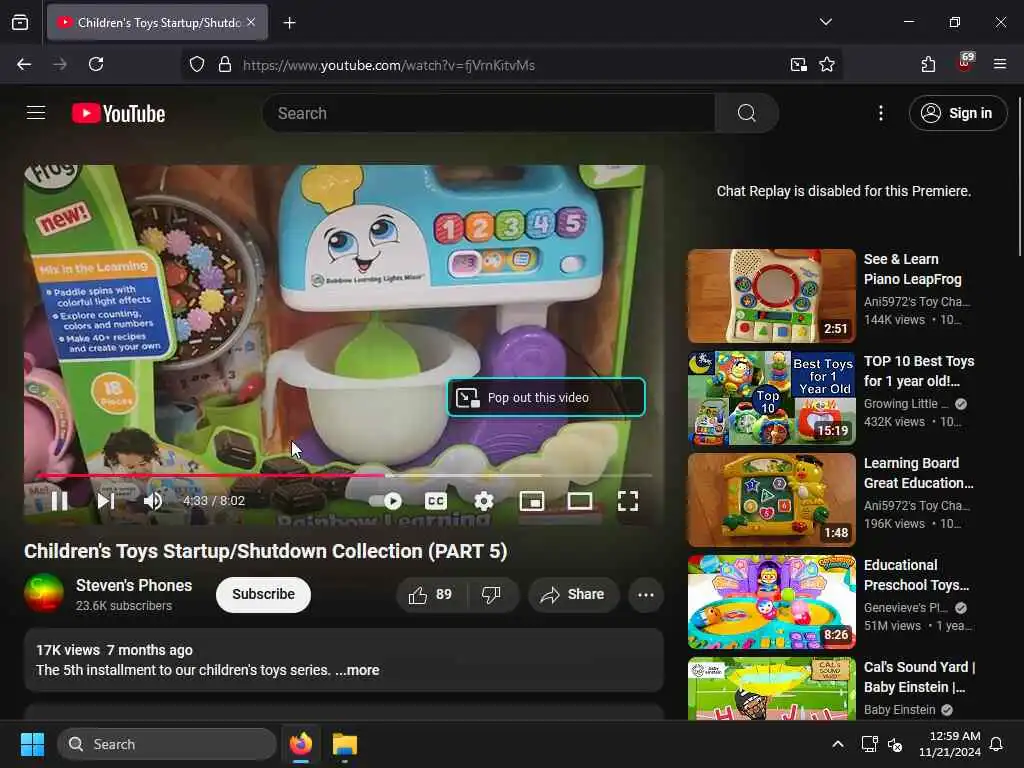Screen dimensions: 1024x768
Task: Open the Steven's Phones channel name
Action: point(134,585)
